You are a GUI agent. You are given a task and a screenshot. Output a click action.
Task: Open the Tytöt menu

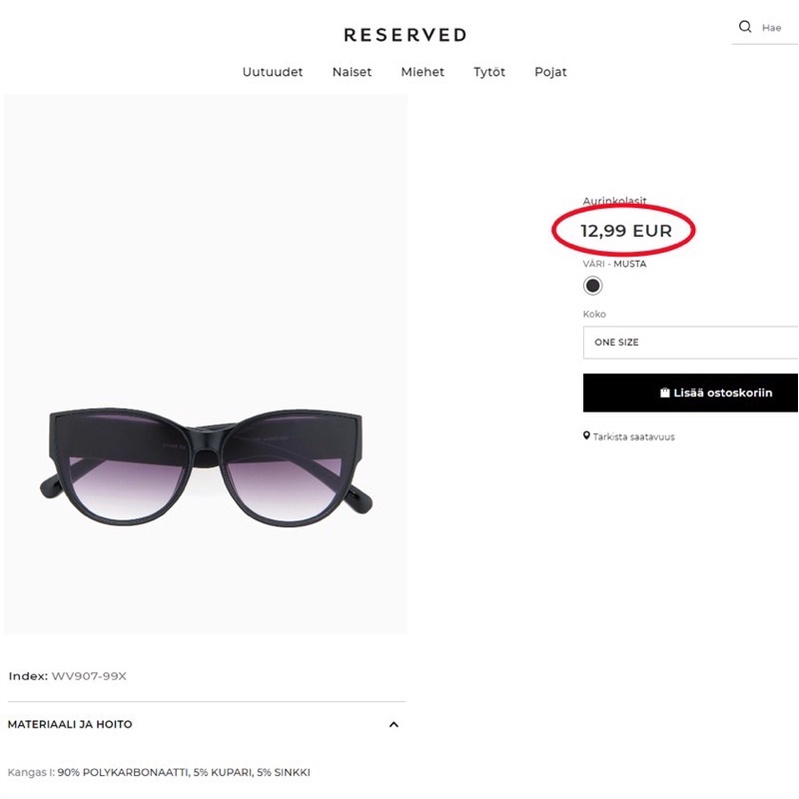coord(489,72)
